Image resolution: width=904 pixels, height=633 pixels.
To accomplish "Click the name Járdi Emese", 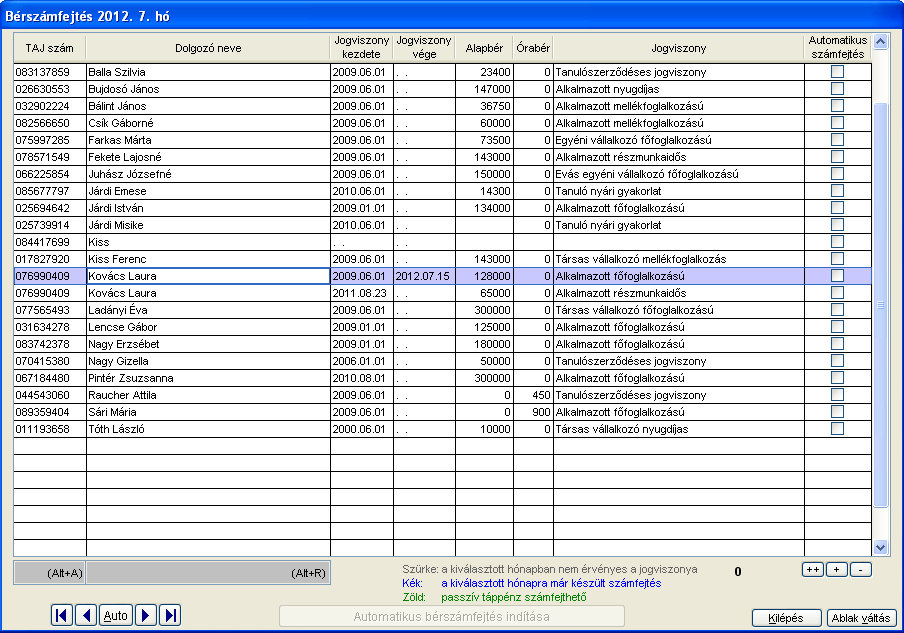I will tap(208, 191).
